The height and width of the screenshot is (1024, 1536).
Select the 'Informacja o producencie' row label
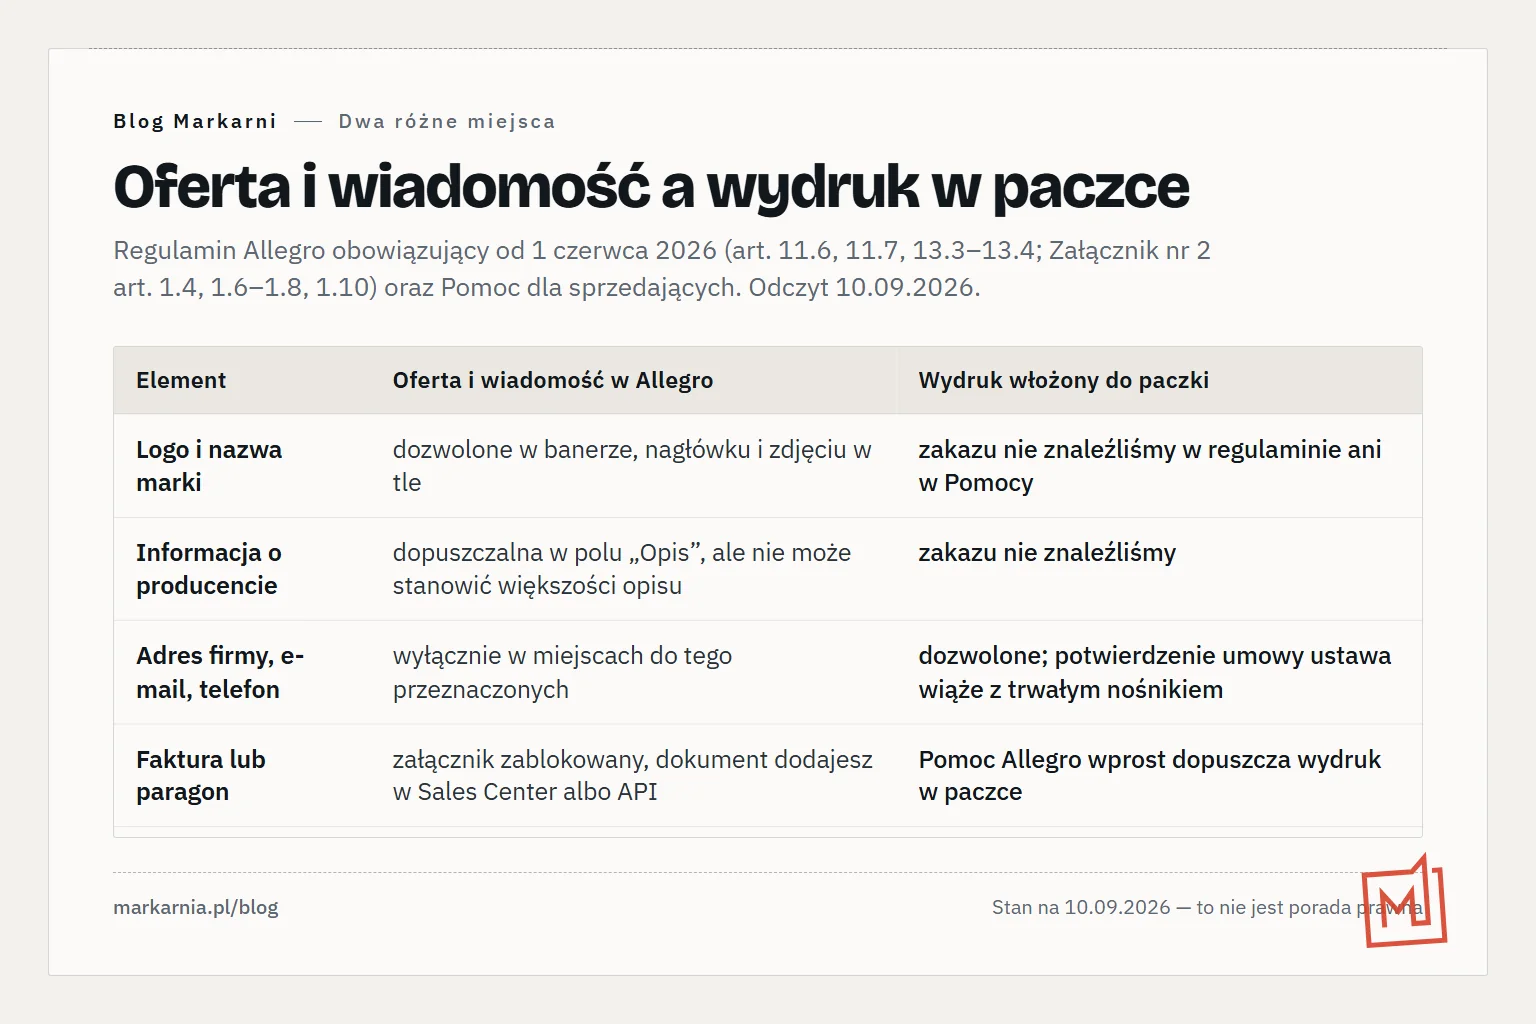[209, 569]
